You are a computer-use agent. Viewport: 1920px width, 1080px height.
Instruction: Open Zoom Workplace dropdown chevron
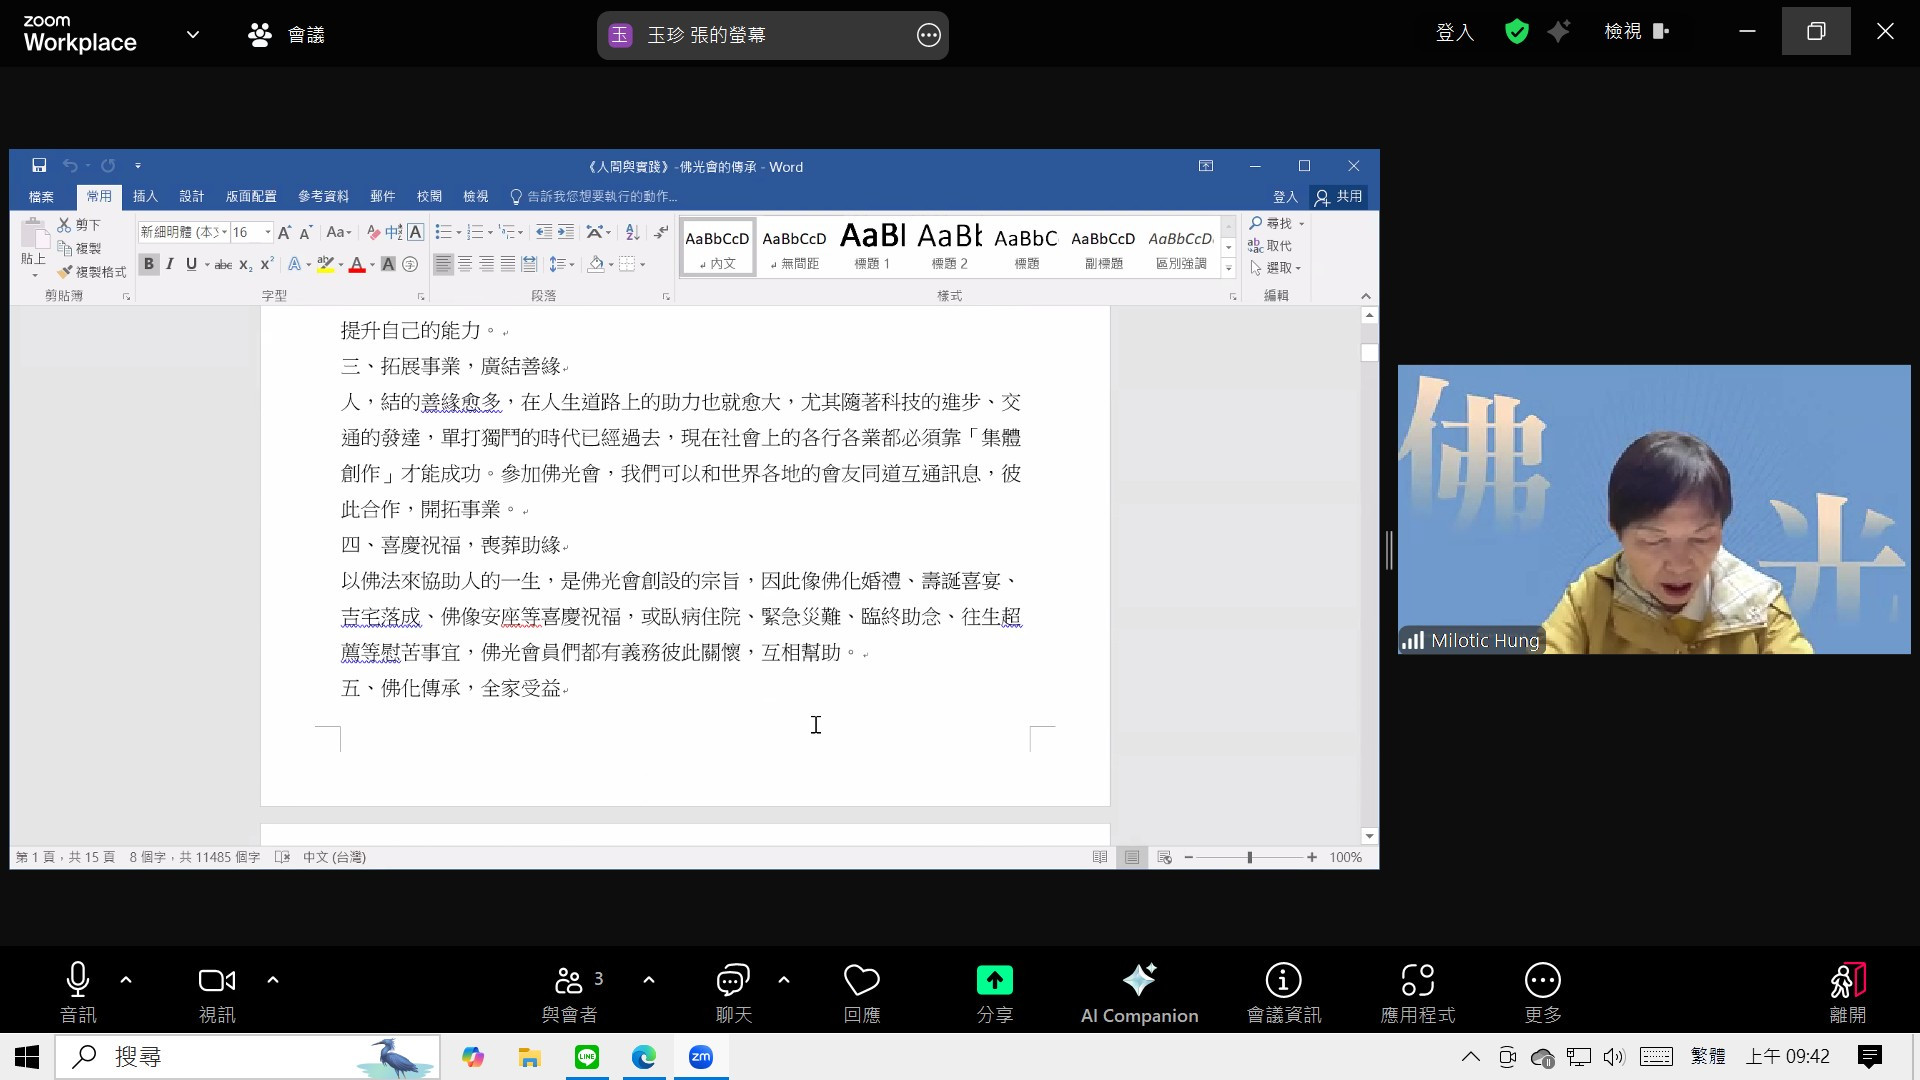193,34
